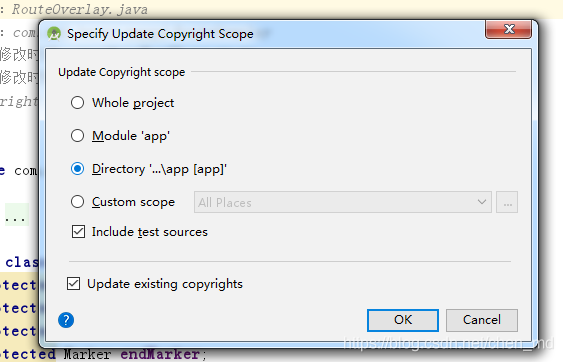The height and width of the screenshot is (362, 563).
Task: Click the dialog title Specify Update Copyright Scope
Action: tap(160, 34)
